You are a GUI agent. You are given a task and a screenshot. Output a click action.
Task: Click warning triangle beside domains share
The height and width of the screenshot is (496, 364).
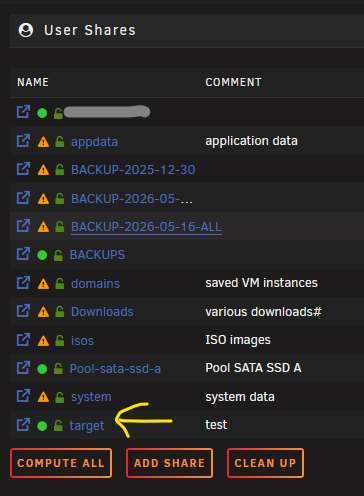click(43, 284)
